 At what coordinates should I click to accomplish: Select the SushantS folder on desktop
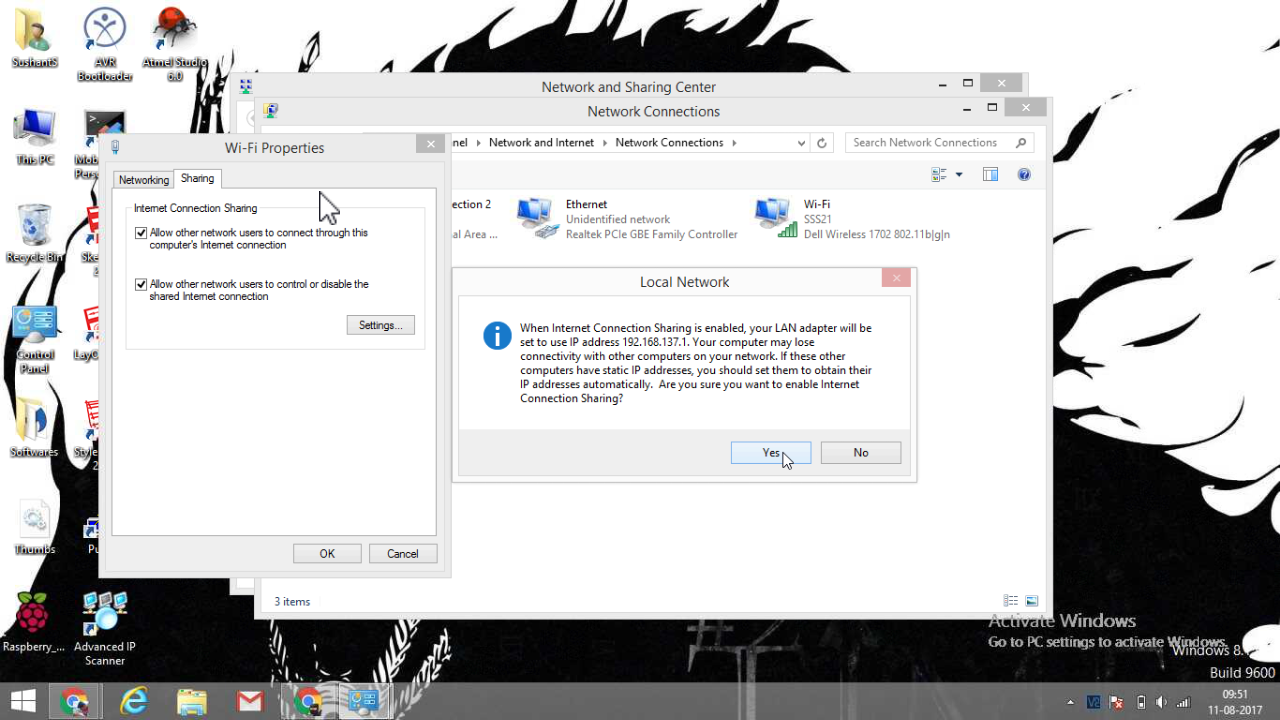35,38
